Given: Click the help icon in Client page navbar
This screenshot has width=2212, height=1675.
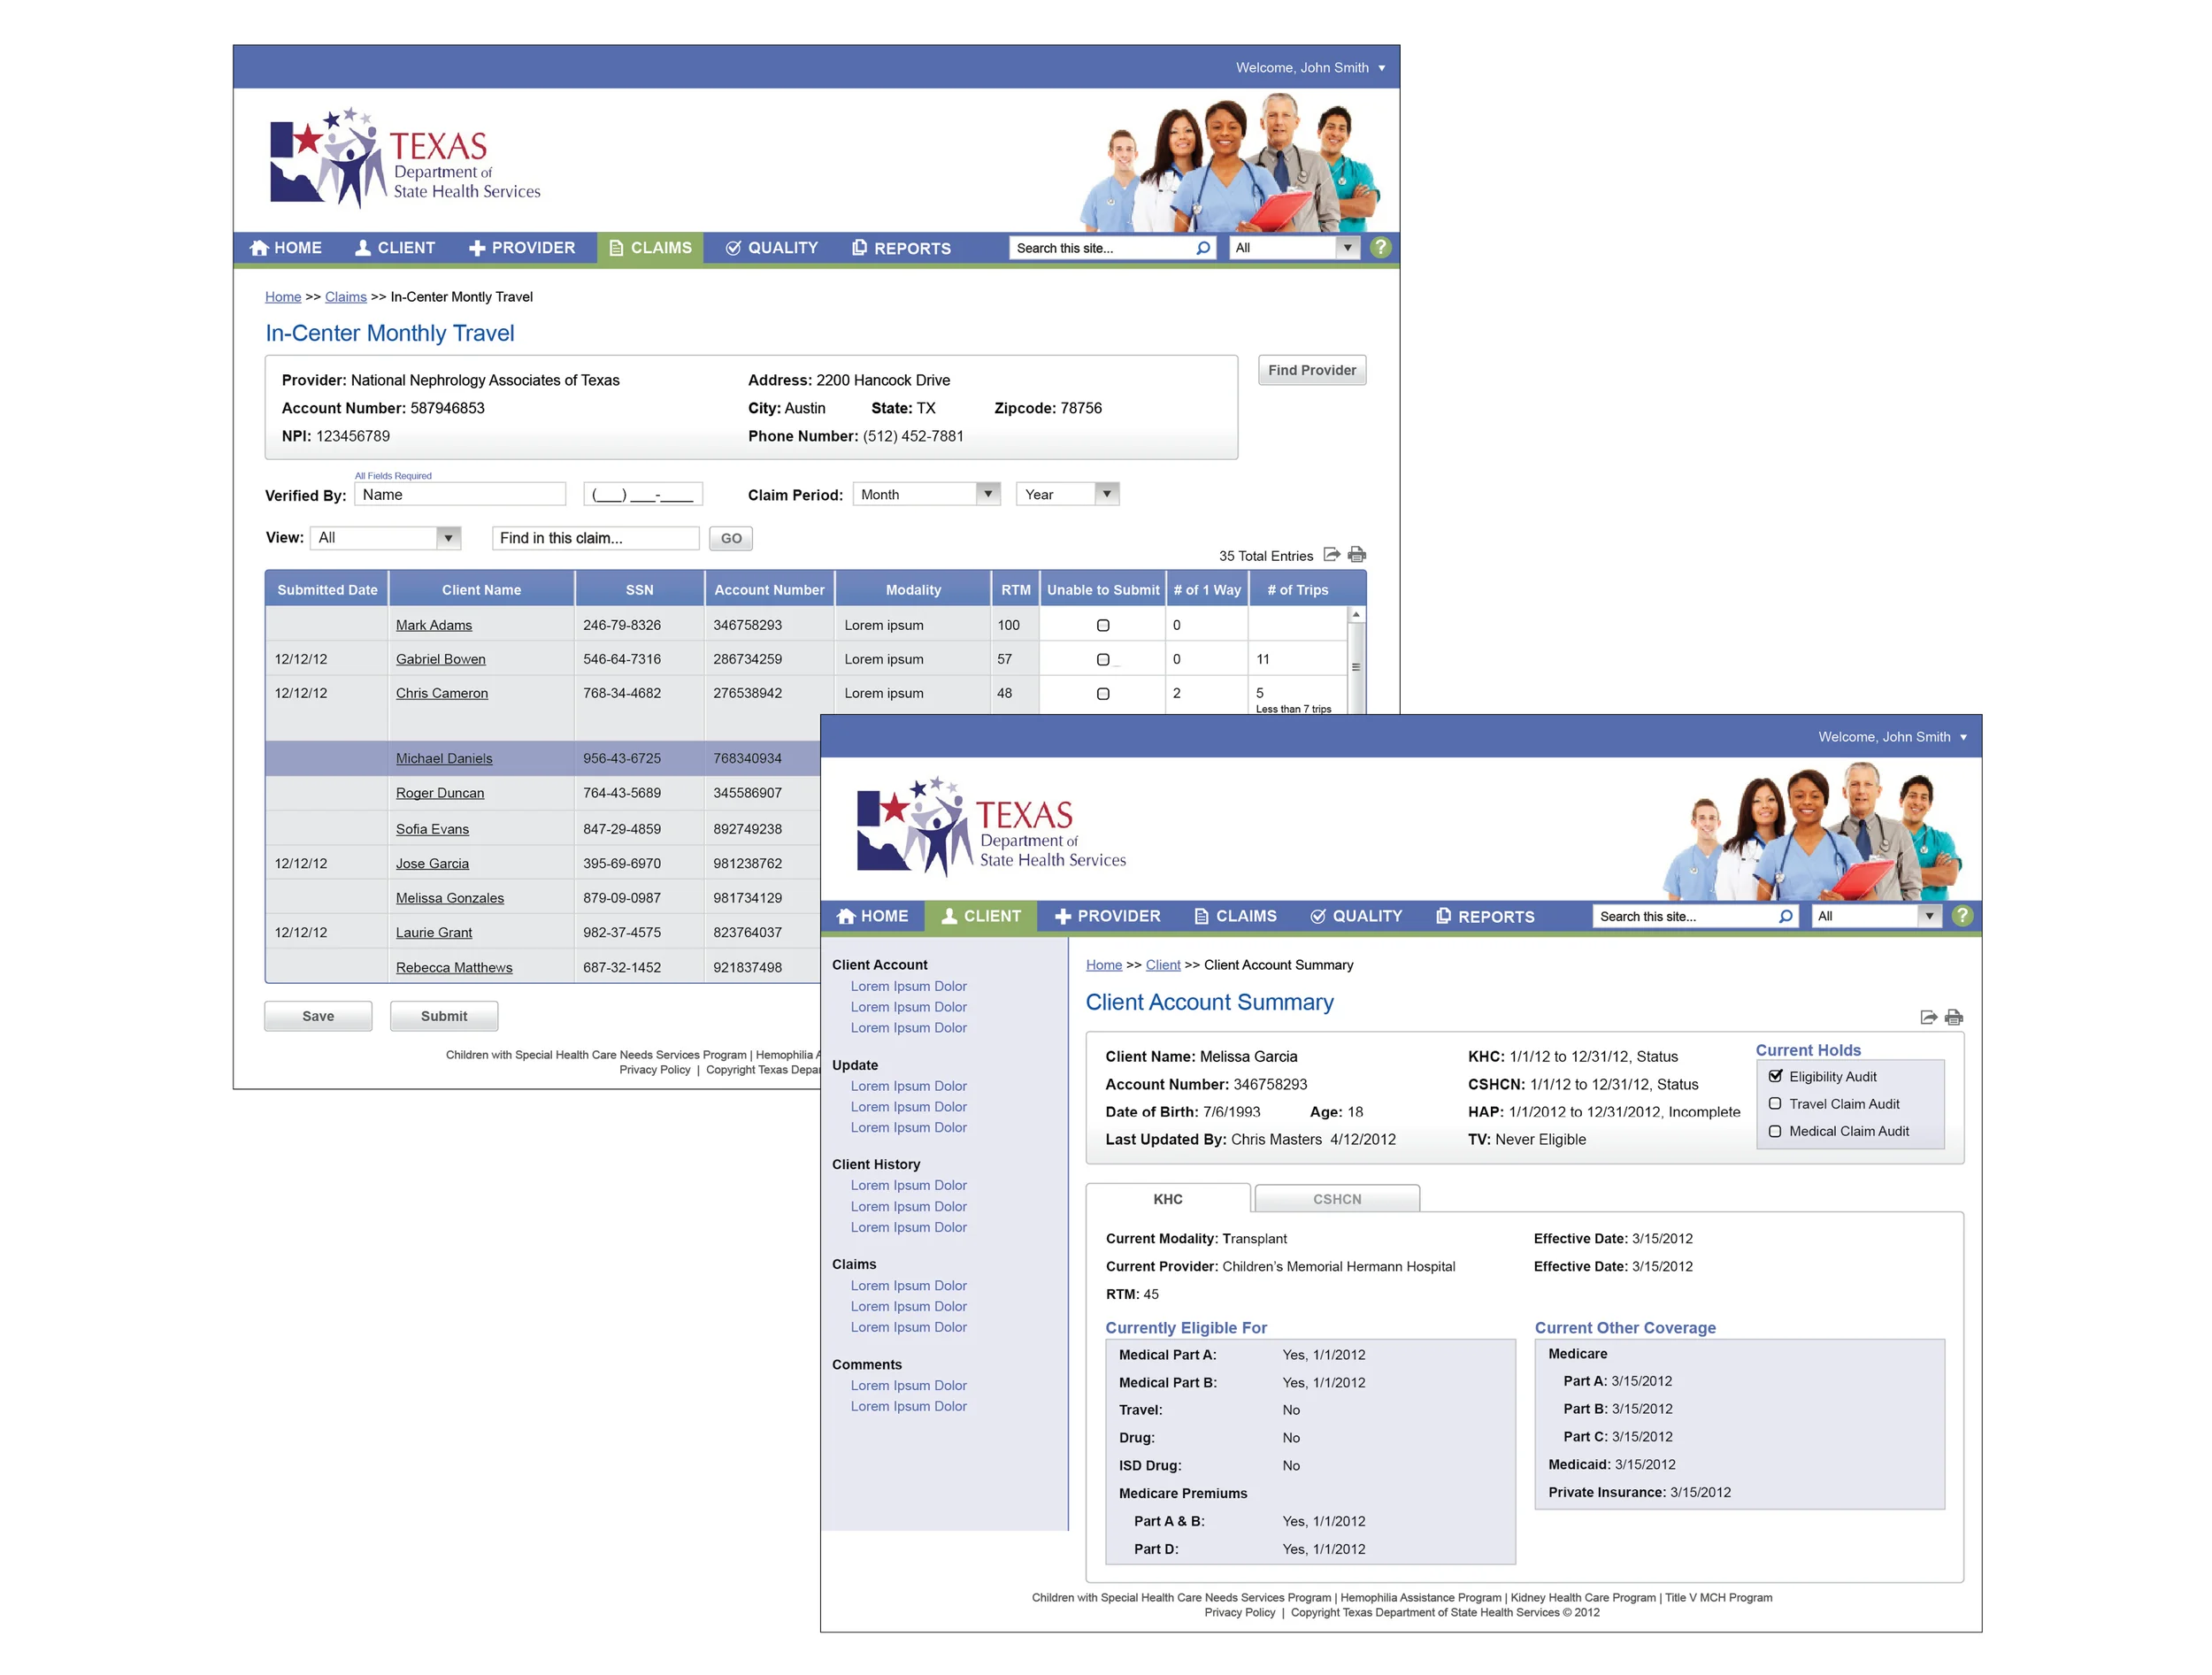Looking at the screenshot, I should coord(1962,915).
